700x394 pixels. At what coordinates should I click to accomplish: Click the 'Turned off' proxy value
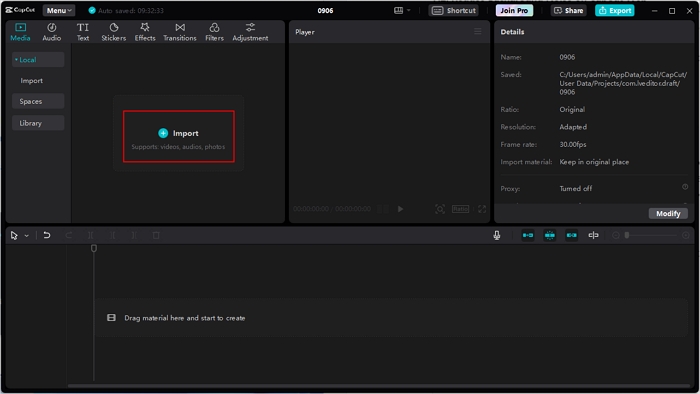click(x=576, y=189)
